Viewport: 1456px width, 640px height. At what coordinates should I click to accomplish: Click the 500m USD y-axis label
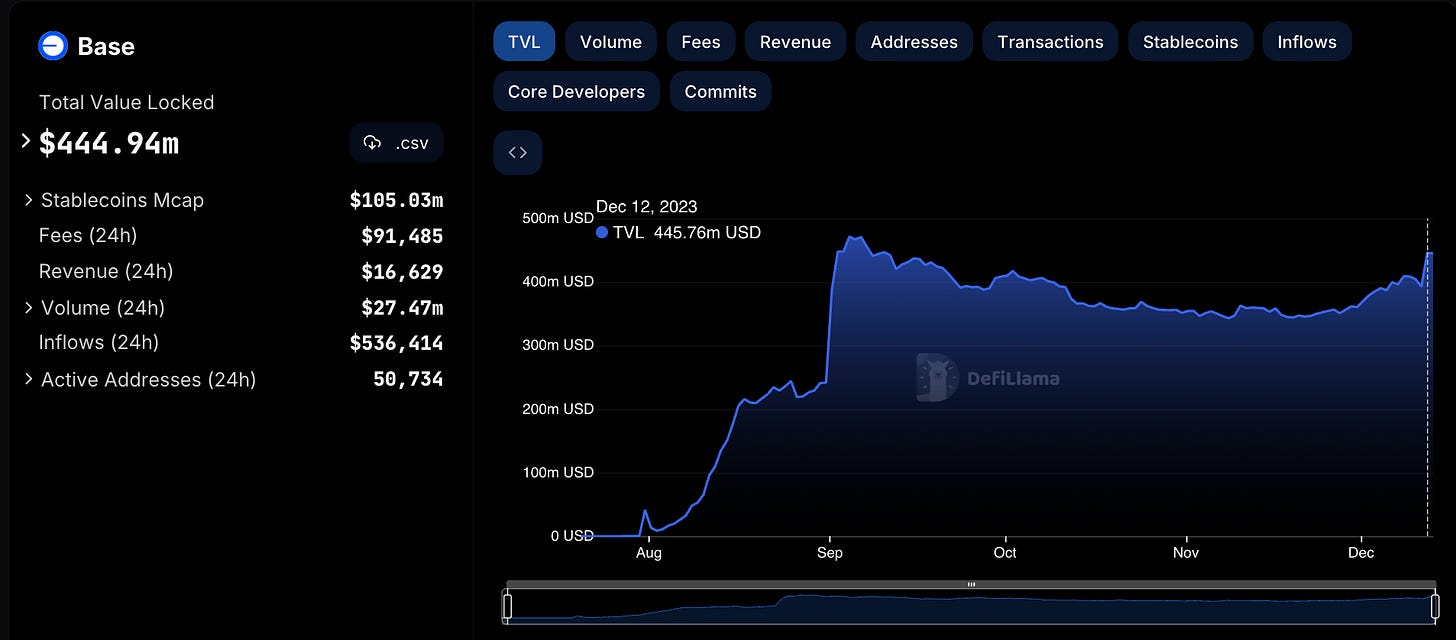pos(558,218)
